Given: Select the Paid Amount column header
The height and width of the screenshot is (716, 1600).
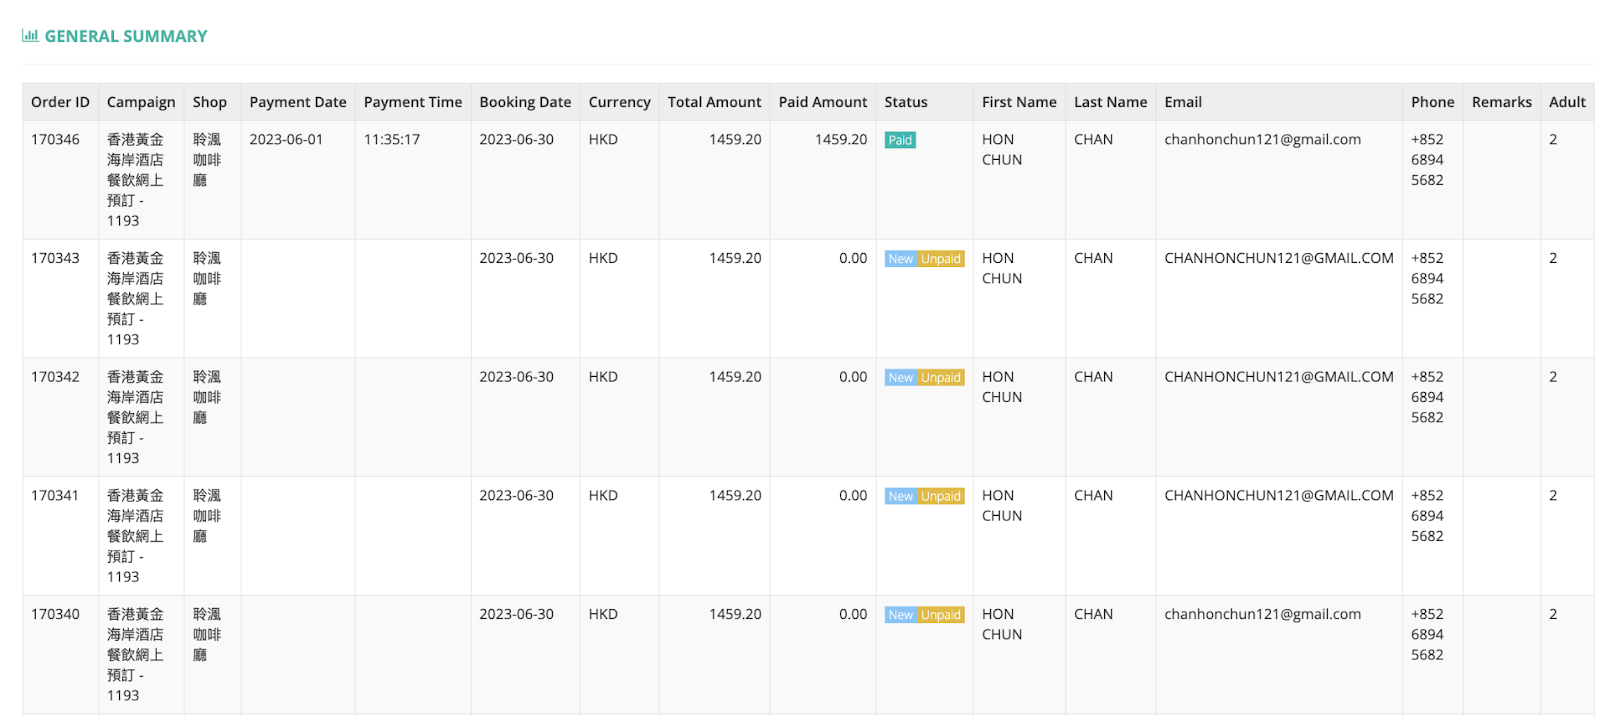Looking at the screenshot, I should click(x=823, y=102).
